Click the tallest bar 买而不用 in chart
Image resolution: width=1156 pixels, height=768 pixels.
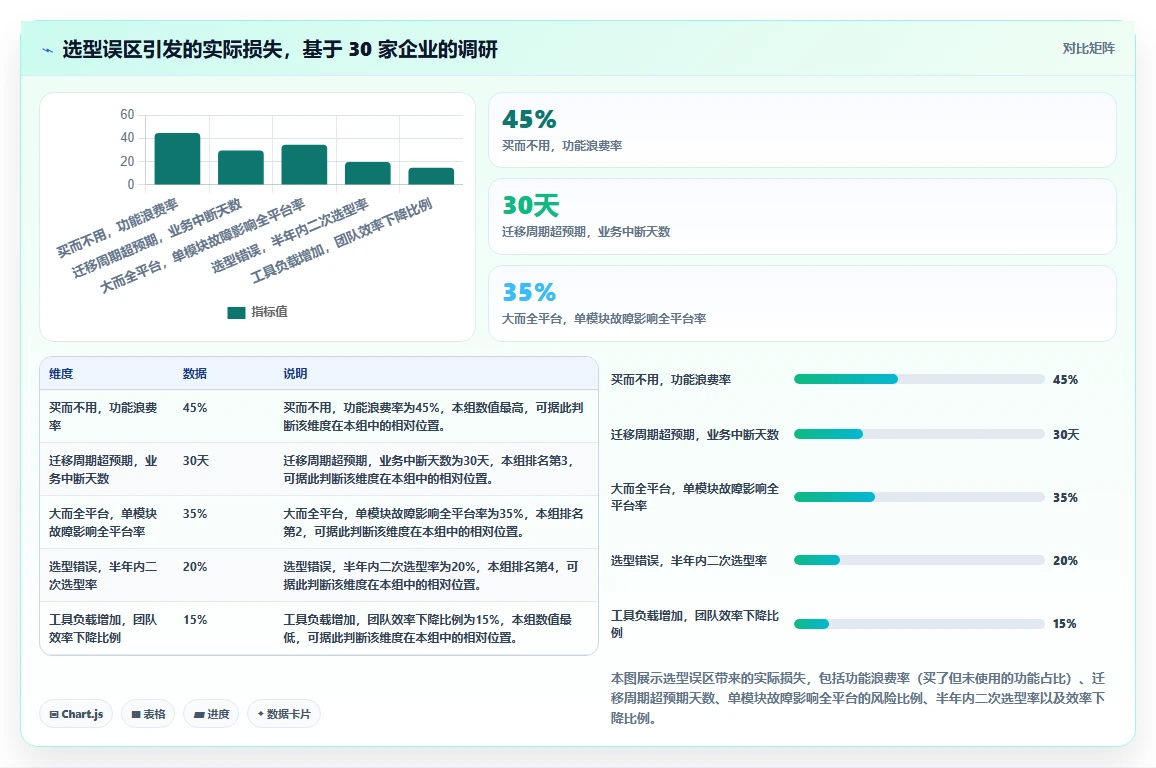[x=177, y=158]
